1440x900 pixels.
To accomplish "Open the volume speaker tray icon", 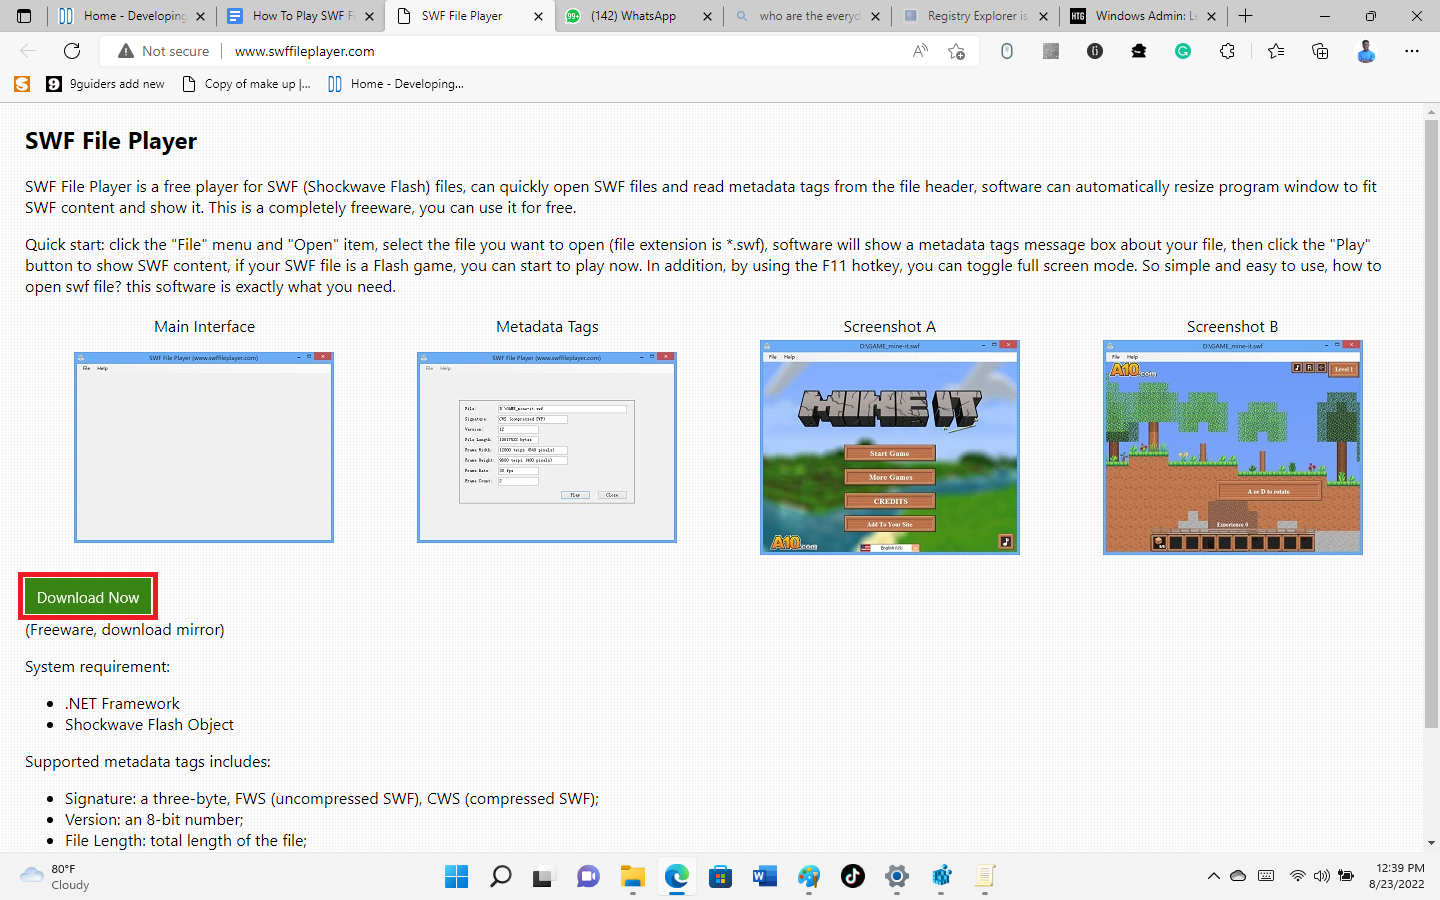I will [1321, 876].
